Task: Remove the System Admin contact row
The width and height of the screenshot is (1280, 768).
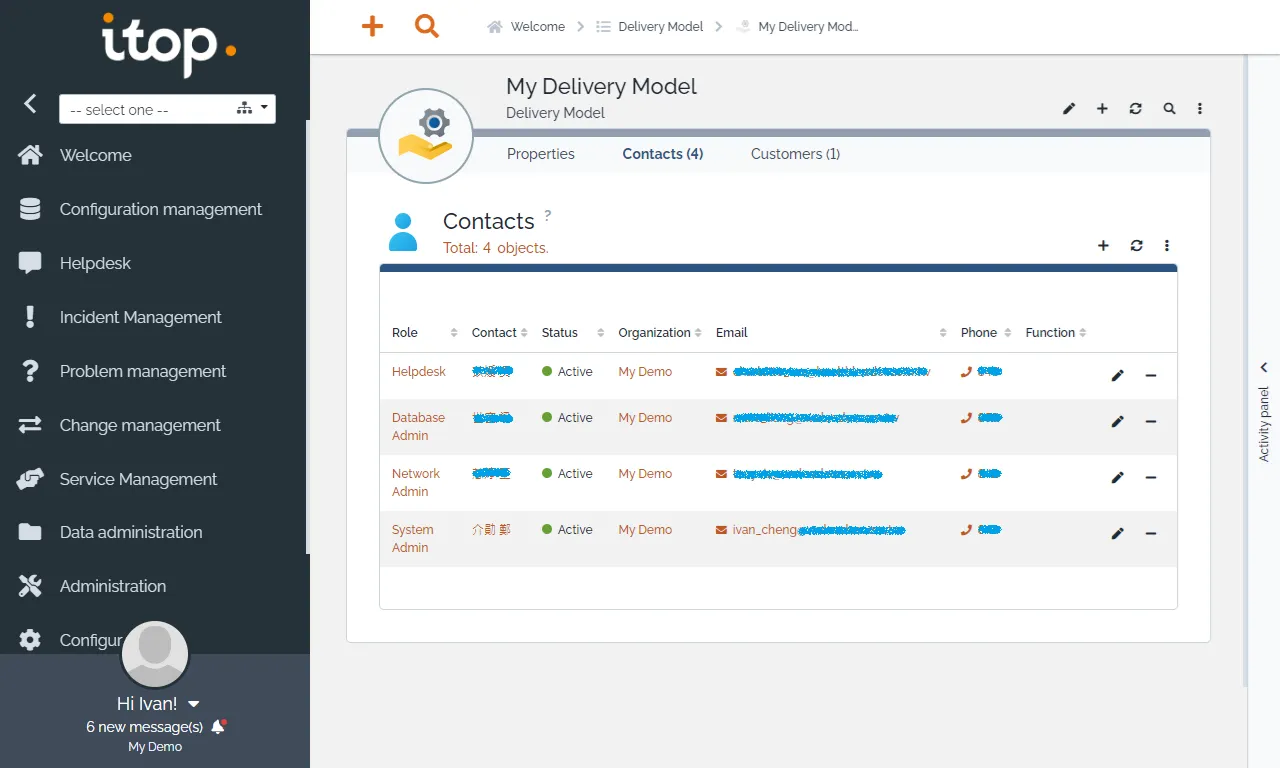Action: [x=1151, y=533]
